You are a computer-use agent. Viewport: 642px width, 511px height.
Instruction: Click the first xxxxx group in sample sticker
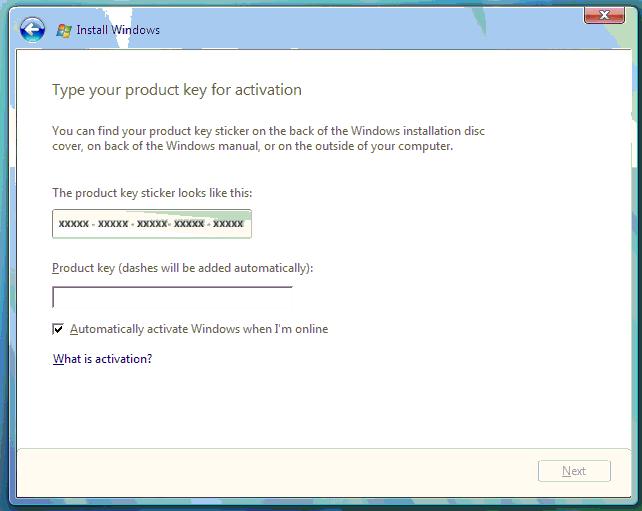pos(74,224)
